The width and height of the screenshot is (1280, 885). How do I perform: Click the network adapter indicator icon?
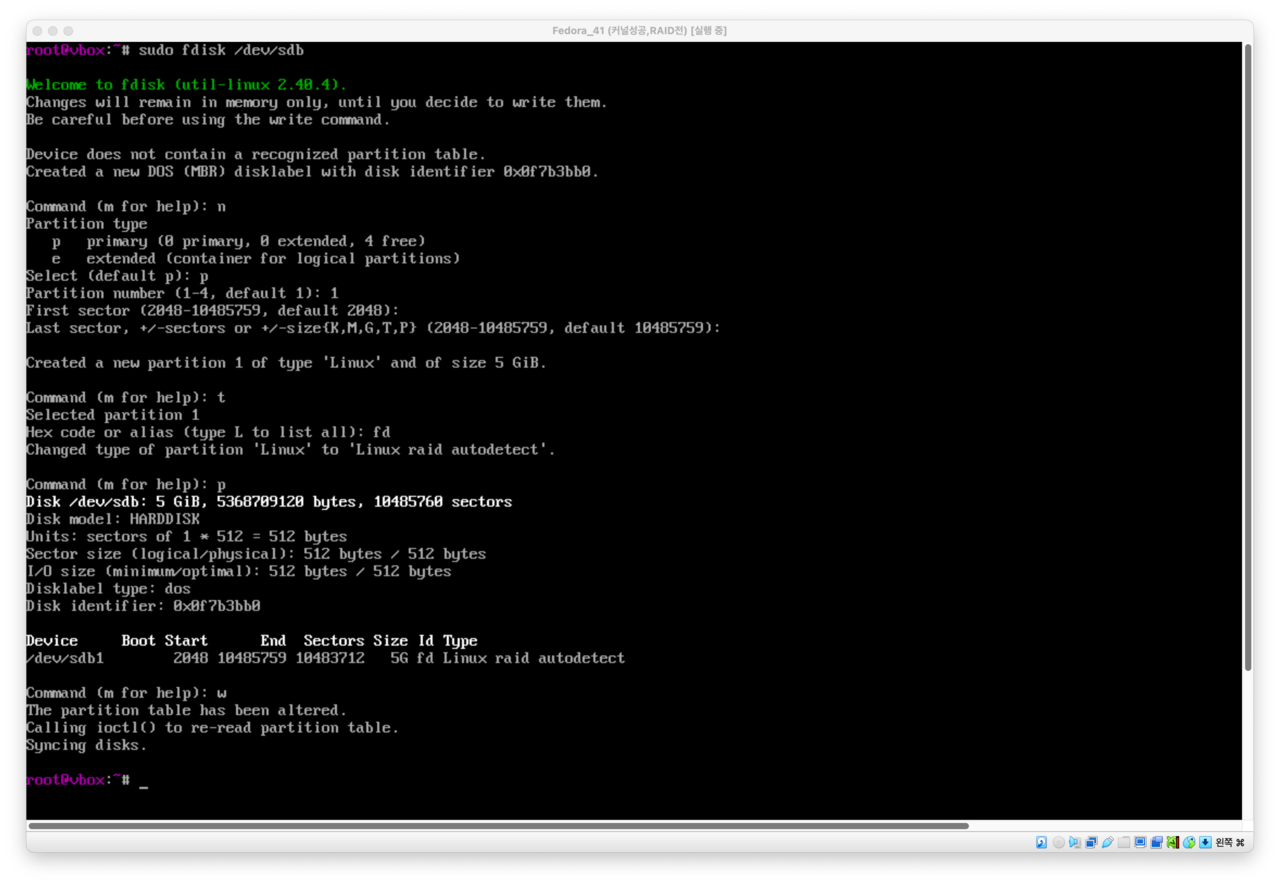coord(1091,842)
